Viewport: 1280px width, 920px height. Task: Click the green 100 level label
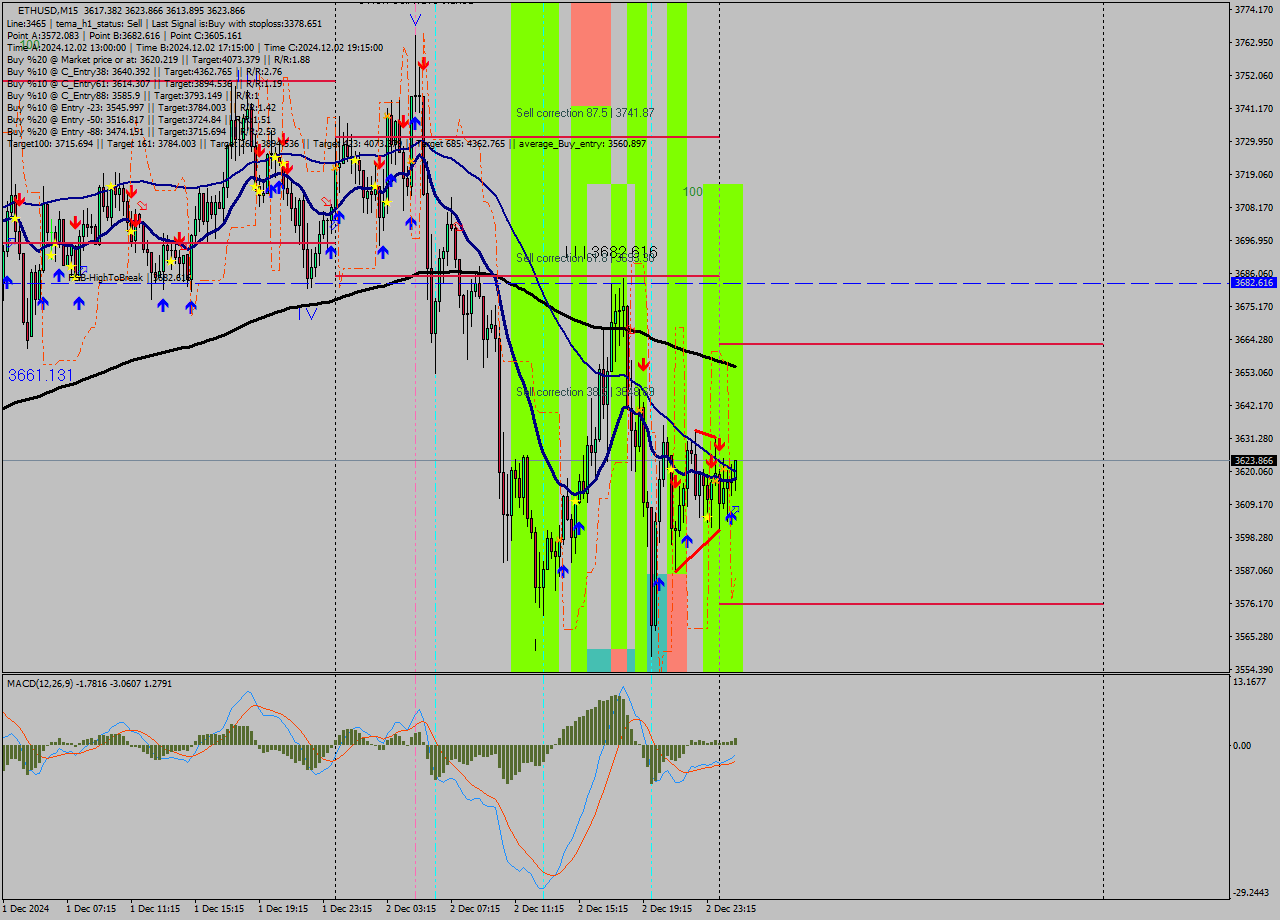tap(693, 191)
